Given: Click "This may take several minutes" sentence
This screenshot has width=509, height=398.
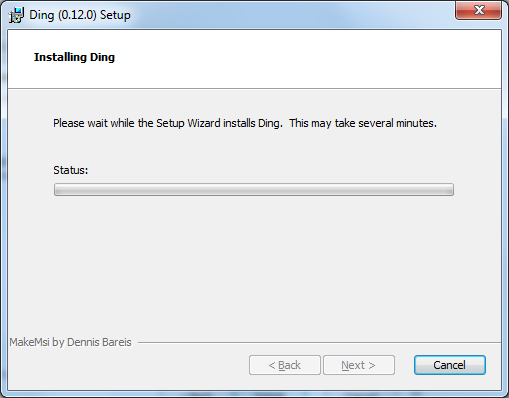Looking at the screenshot, I should tap(363, 123).
